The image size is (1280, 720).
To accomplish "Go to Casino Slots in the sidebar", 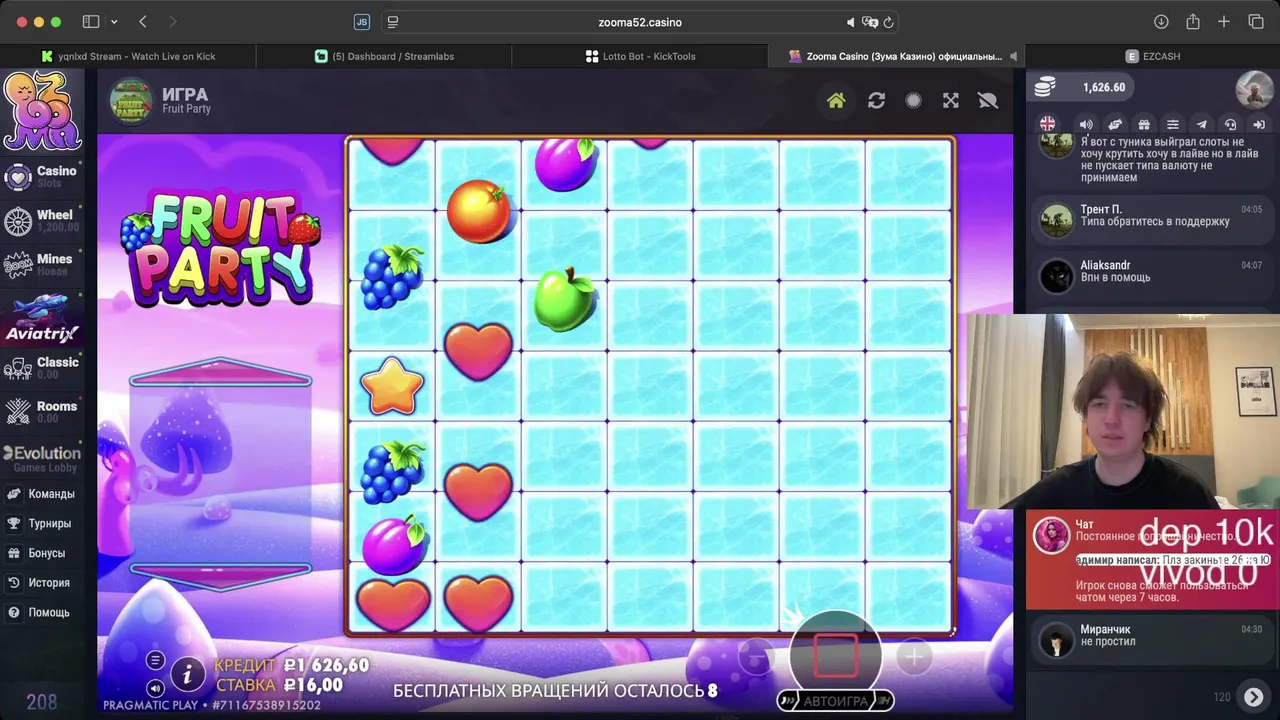I will pyautogui.click(x=42, y=177).
